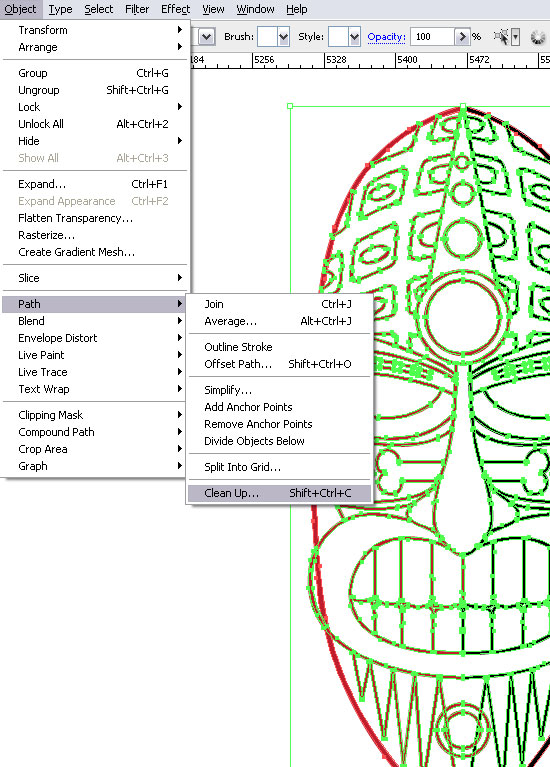Expand the Slice submenu
The height and width of the screenshot is (767, 550).
pyautogui.click(x=94, y=278)
